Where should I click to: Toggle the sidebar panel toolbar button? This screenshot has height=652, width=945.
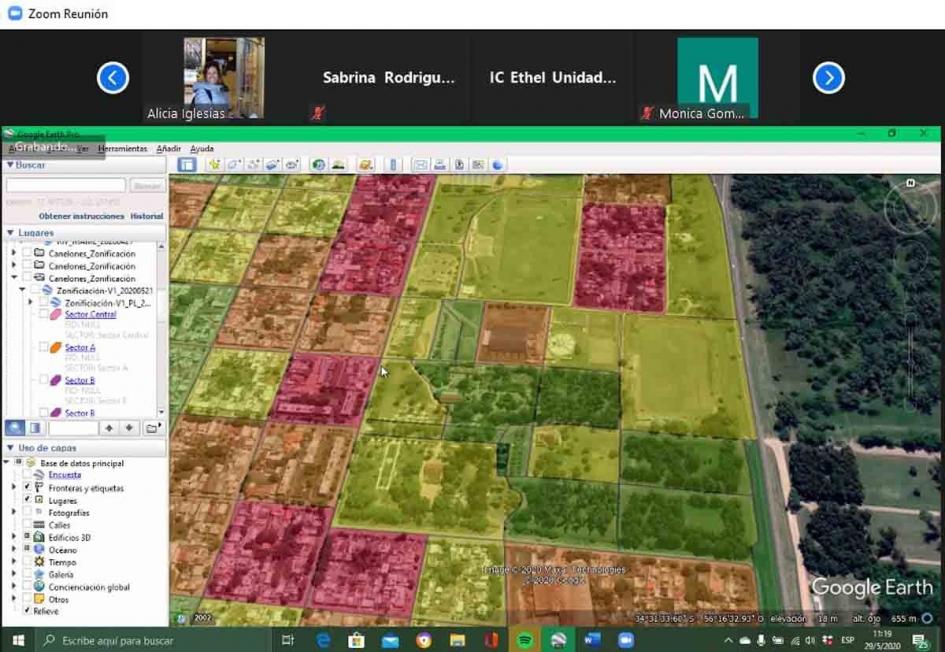187,165
